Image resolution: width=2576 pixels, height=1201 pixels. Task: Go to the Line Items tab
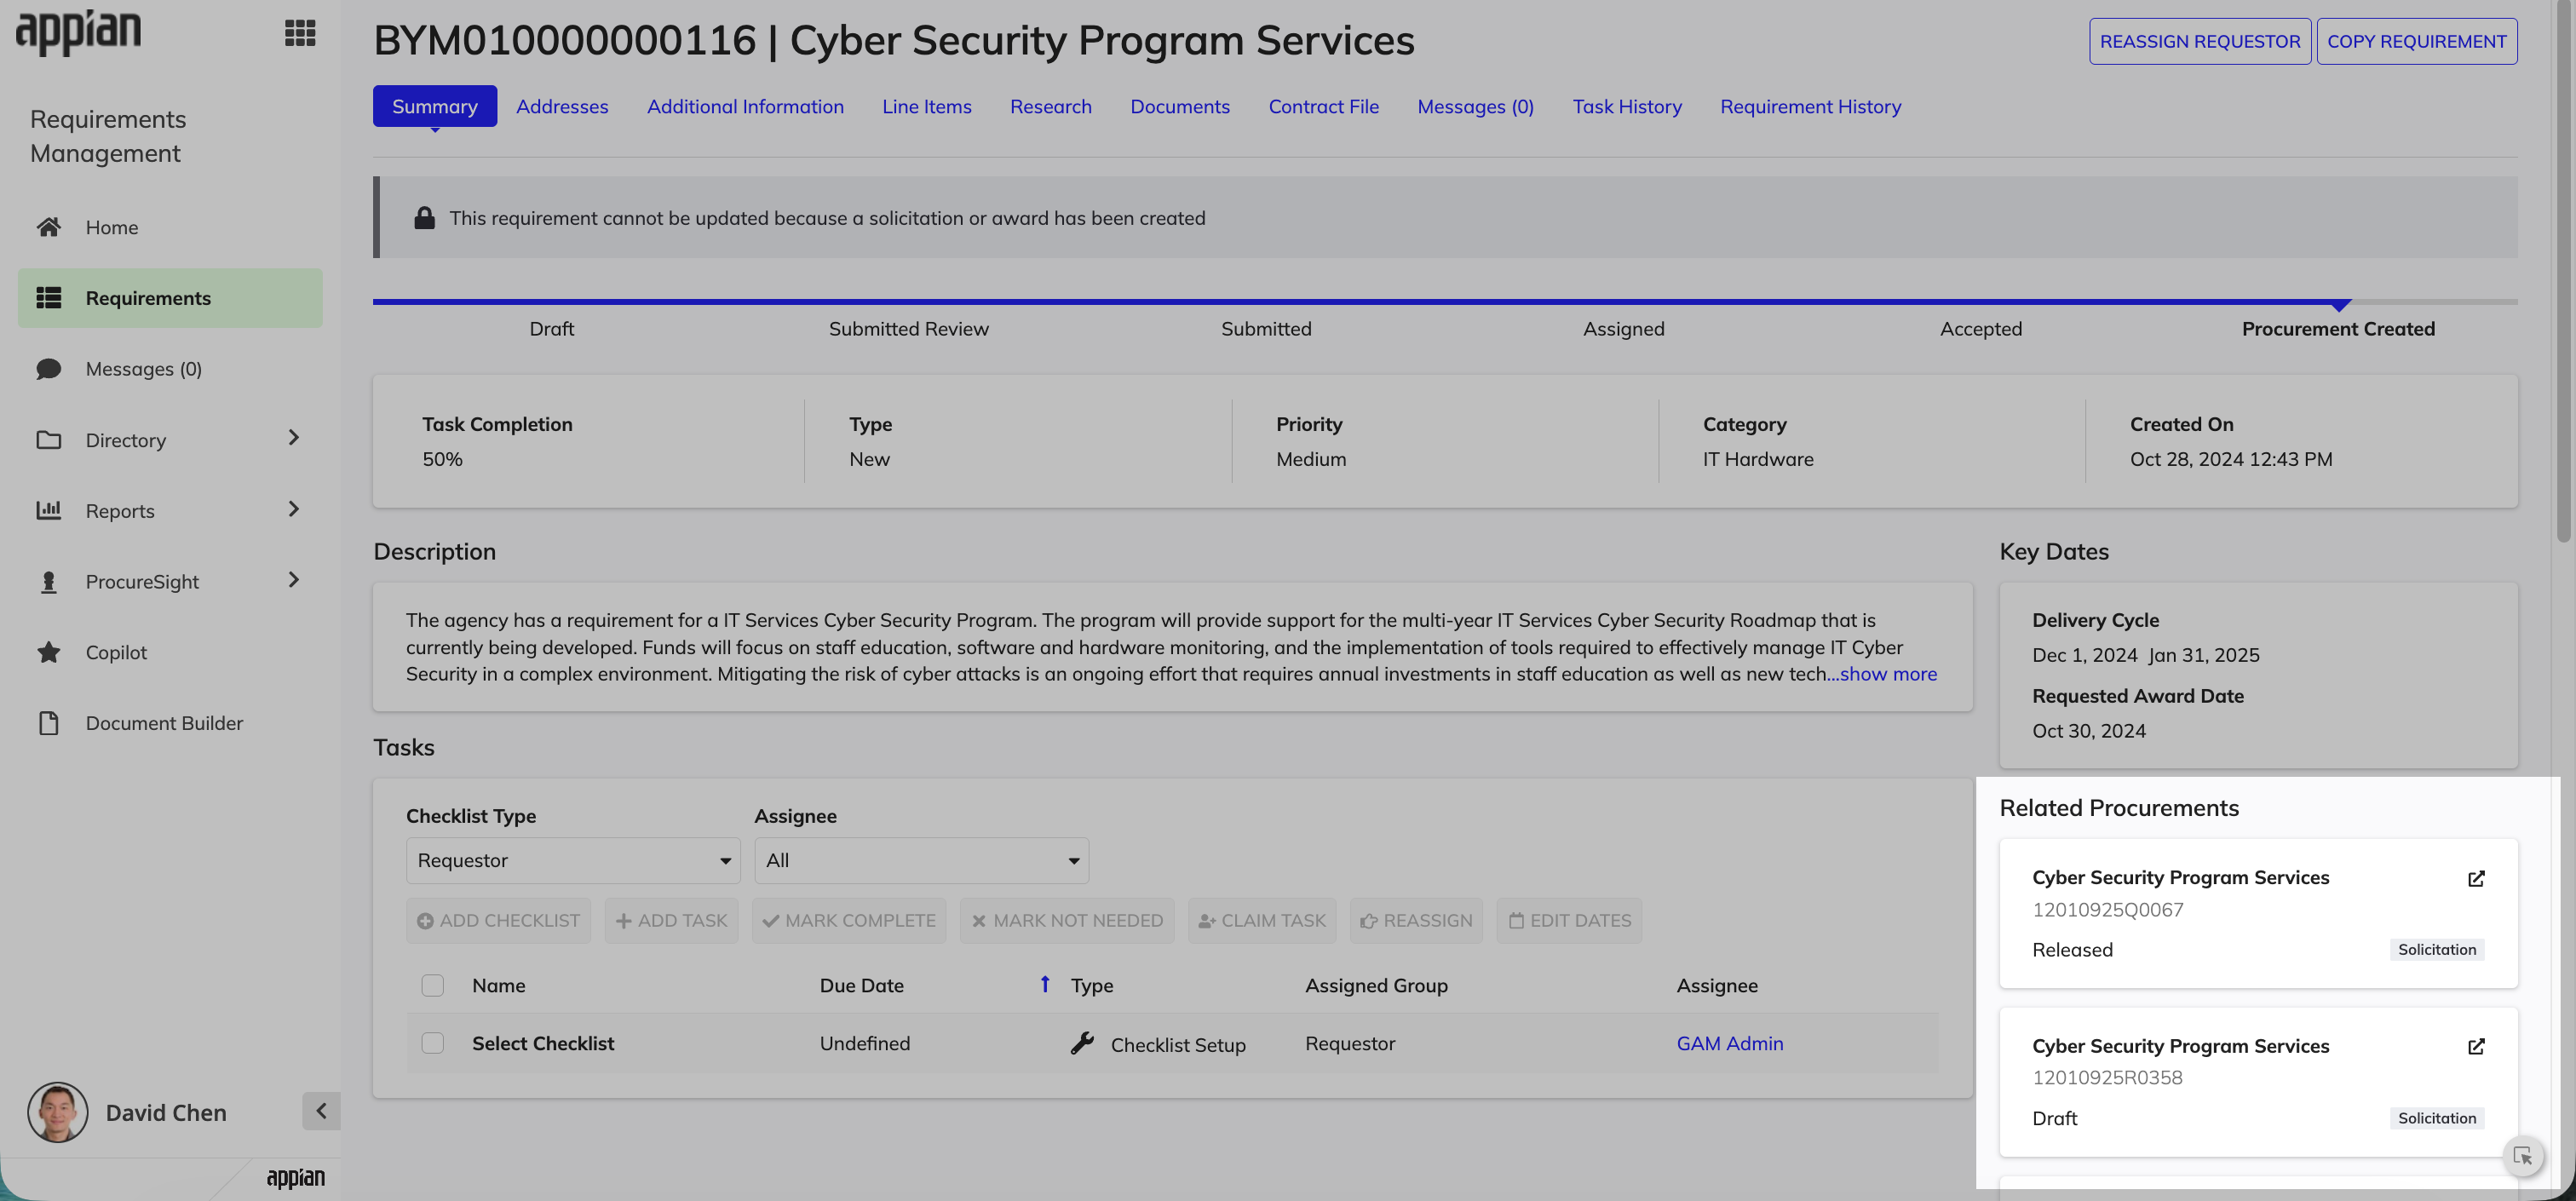(x=926, y=106)
